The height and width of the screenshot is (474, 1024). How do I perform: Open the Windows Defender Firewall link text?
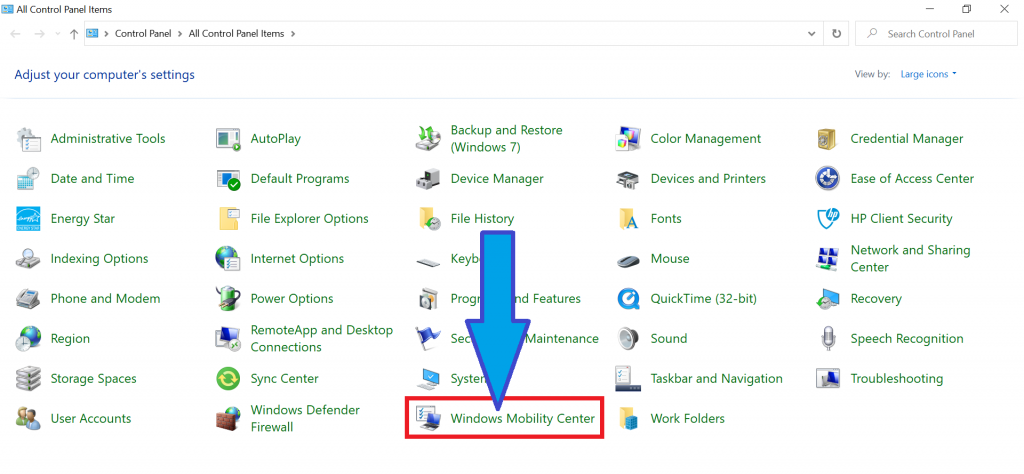click(305, 419)
